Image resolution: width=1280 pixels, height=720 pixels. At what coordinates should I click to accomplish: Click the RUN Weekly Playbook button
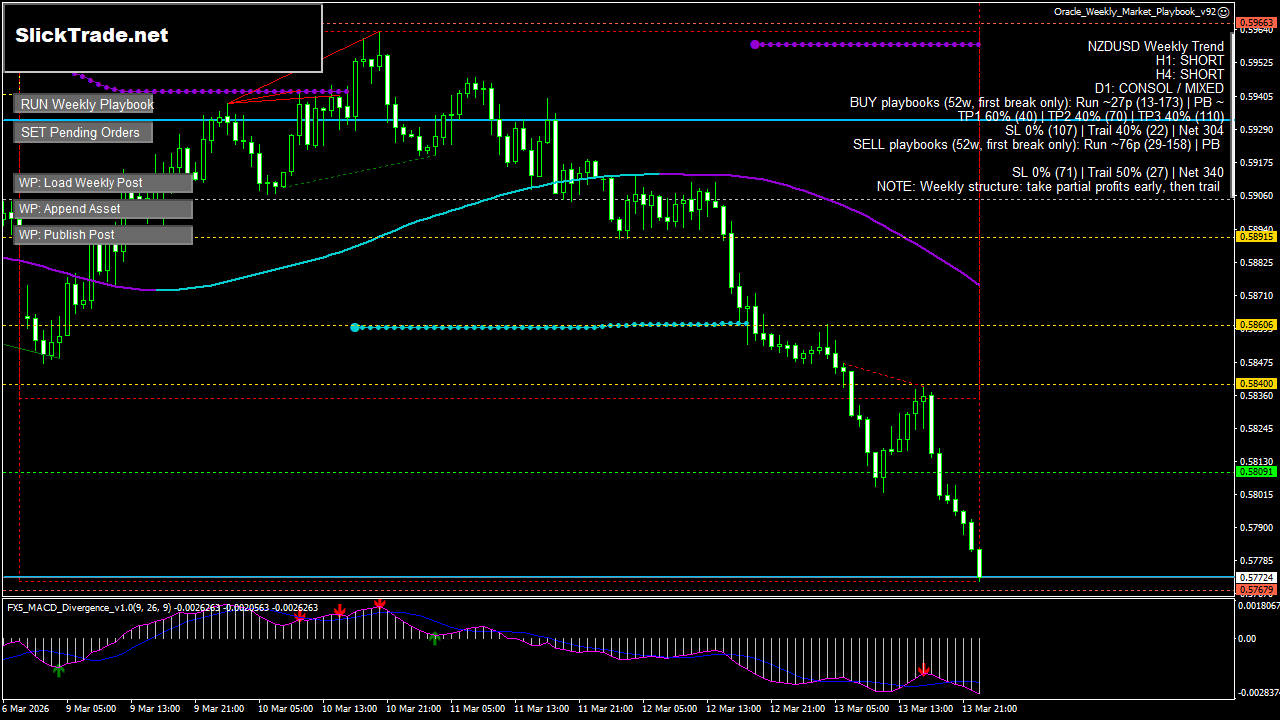pos(84,104)
